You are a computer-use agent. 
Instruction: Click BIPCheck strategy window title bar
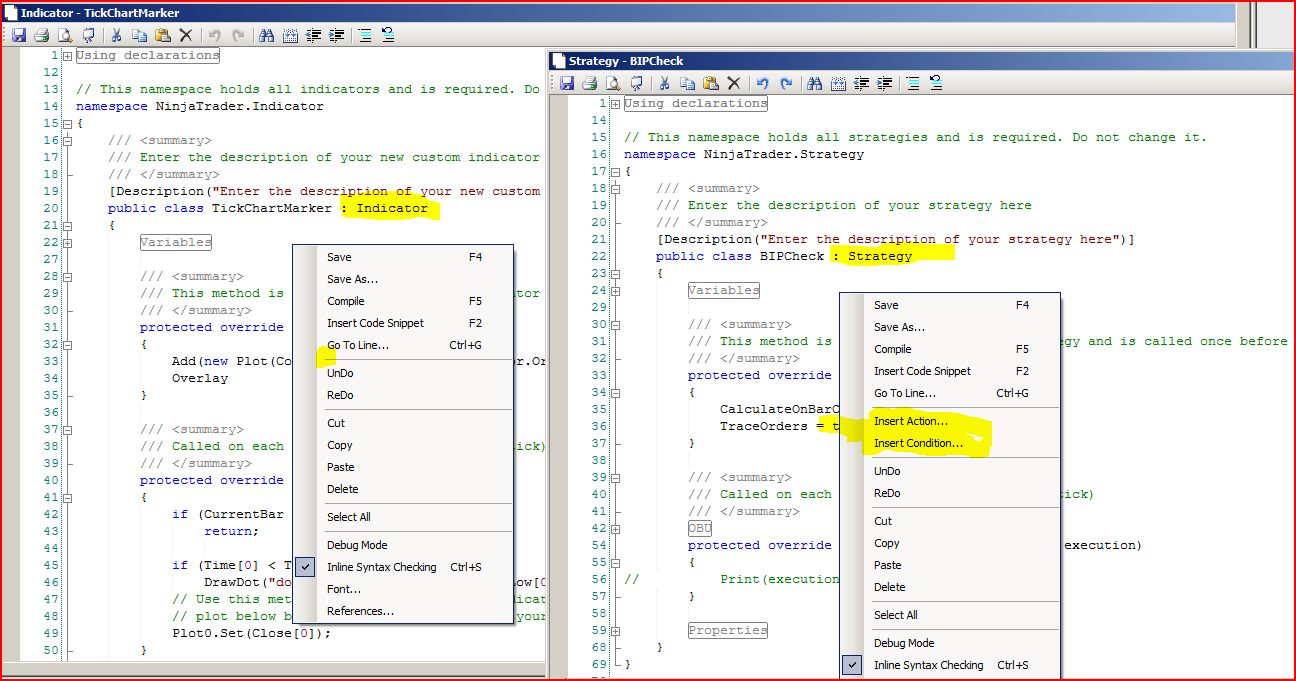pos(800,61)
